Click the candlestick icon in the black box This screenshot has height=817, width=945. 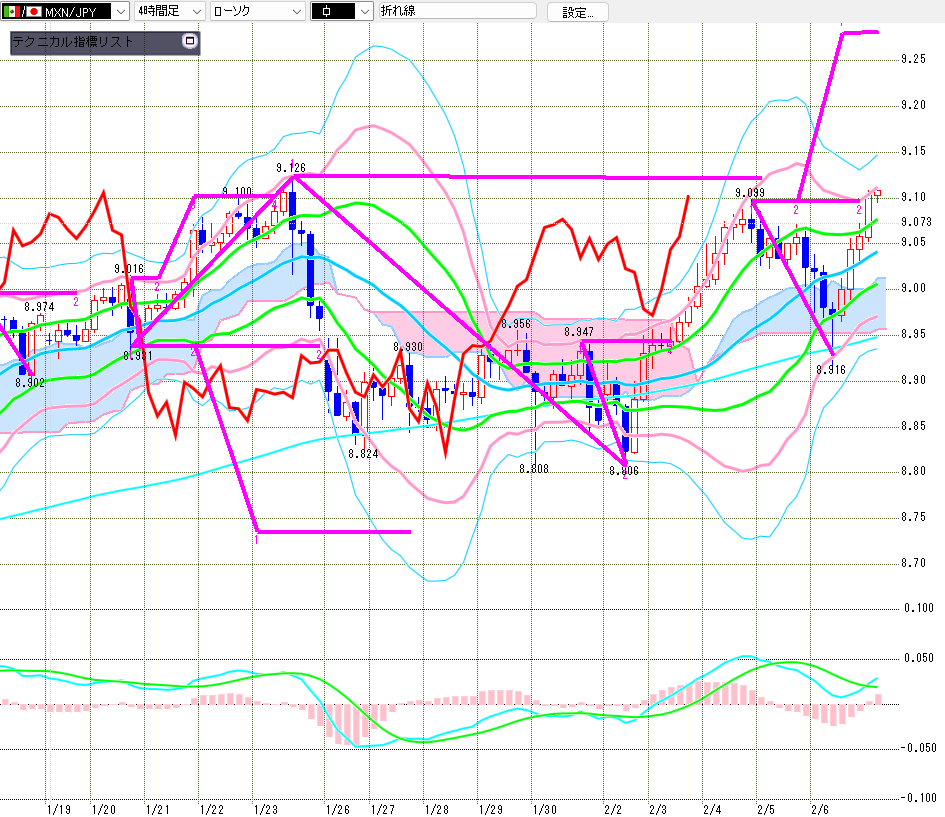327,11
